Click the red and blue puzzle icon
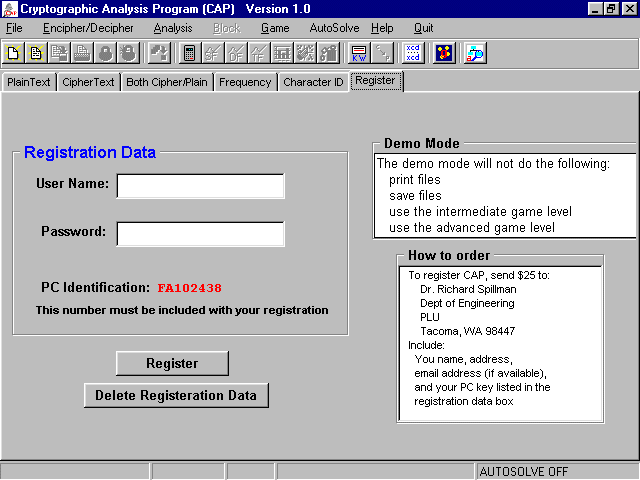640x480 pixels. (443, 53)
